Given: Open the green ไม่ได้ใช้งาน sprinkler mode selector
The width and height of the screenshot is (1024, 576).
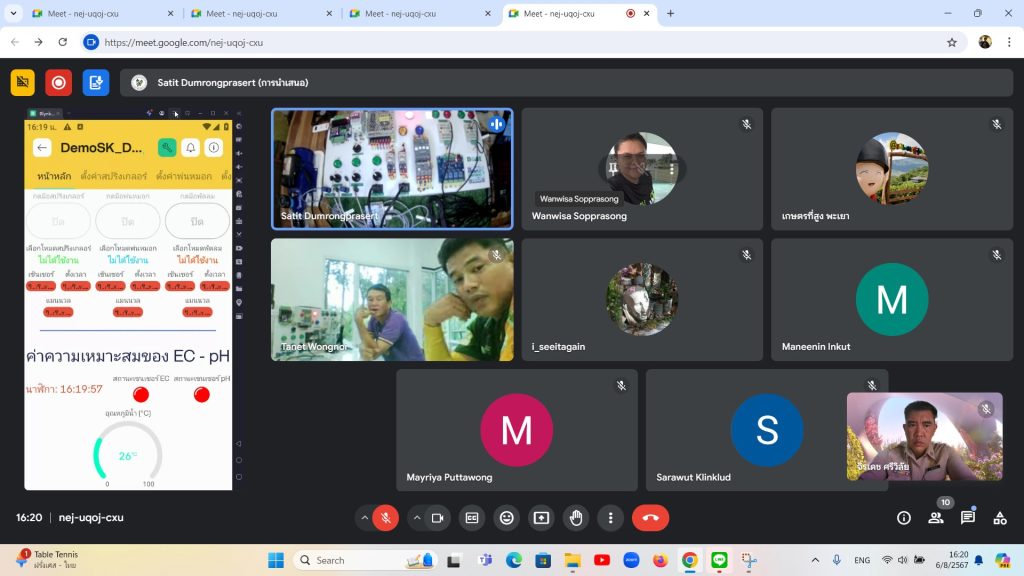Looking at the screenshot, I should (58, 260).
